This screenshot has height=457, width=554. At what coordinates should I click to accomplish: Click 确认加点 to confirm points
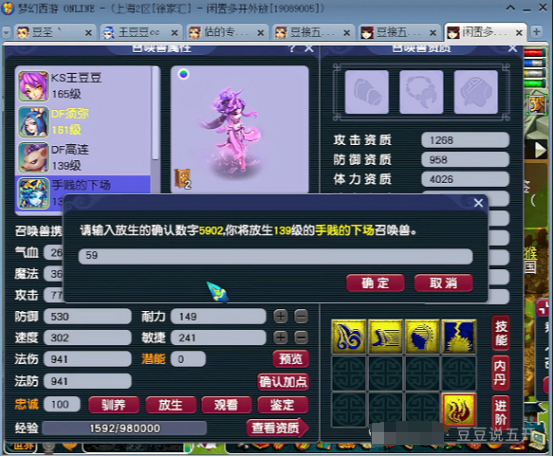point(283,382)
